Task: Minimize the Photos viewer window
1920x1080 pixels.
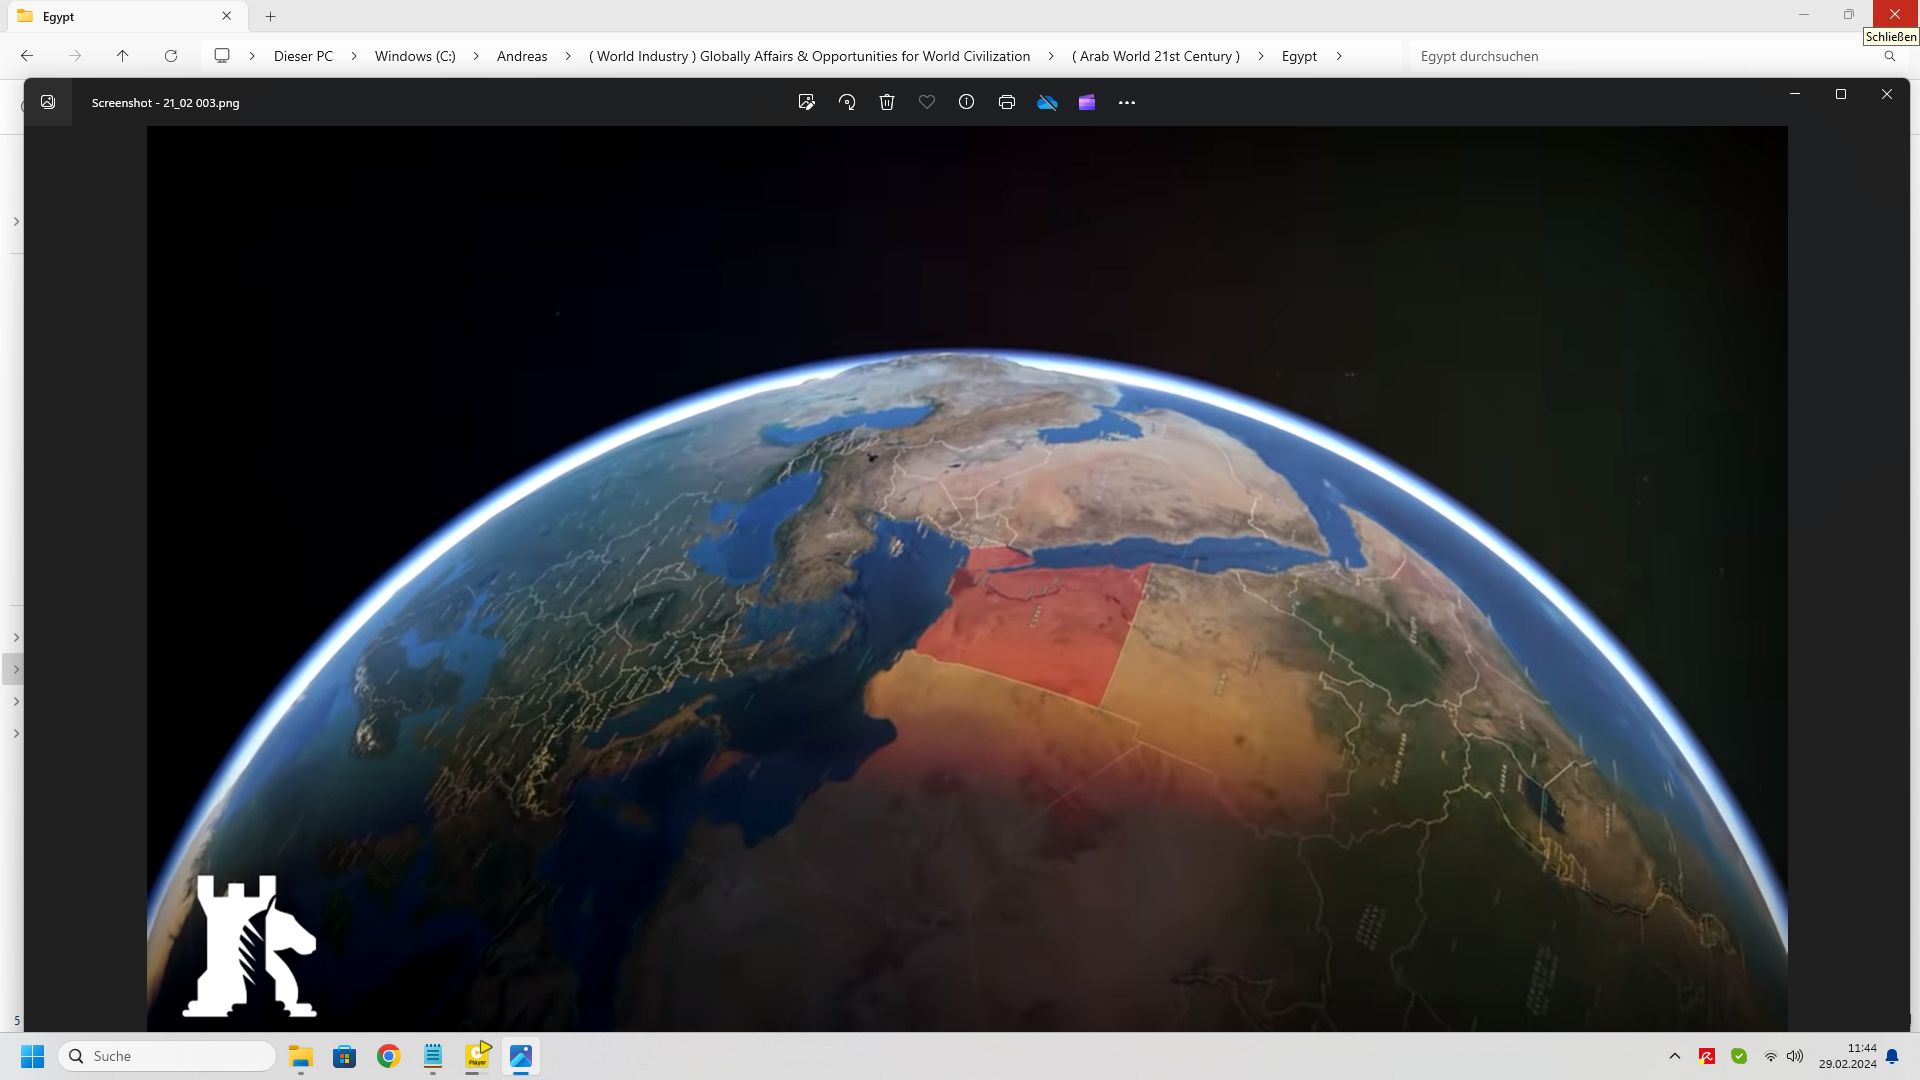Action: click(1795, 94)
